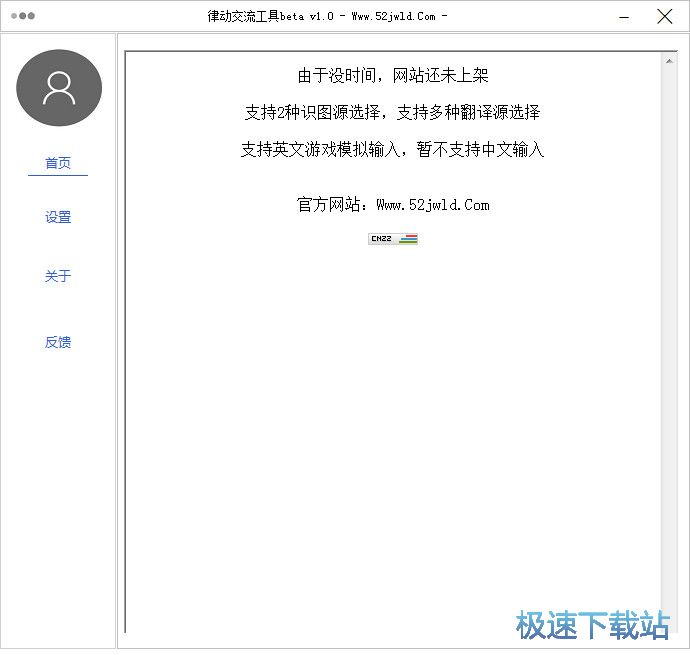Click the CNZZ statistics badge
This screenshot has height=655, width=690.
393,239
